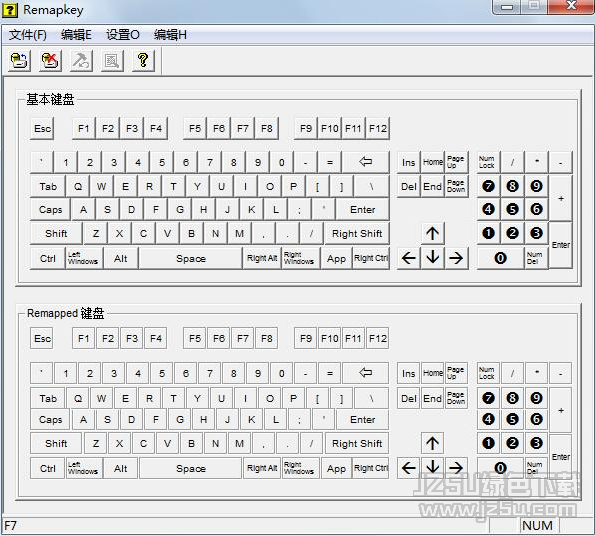Click F10 key in Remapped keyboard

[x=329, y=338]
